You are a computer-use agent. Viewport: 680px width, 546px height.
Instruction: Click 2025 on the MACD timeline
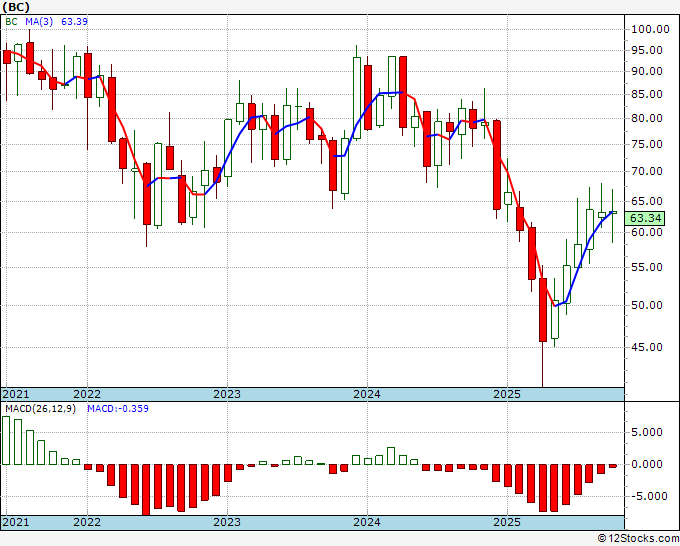tap(507, 522)
